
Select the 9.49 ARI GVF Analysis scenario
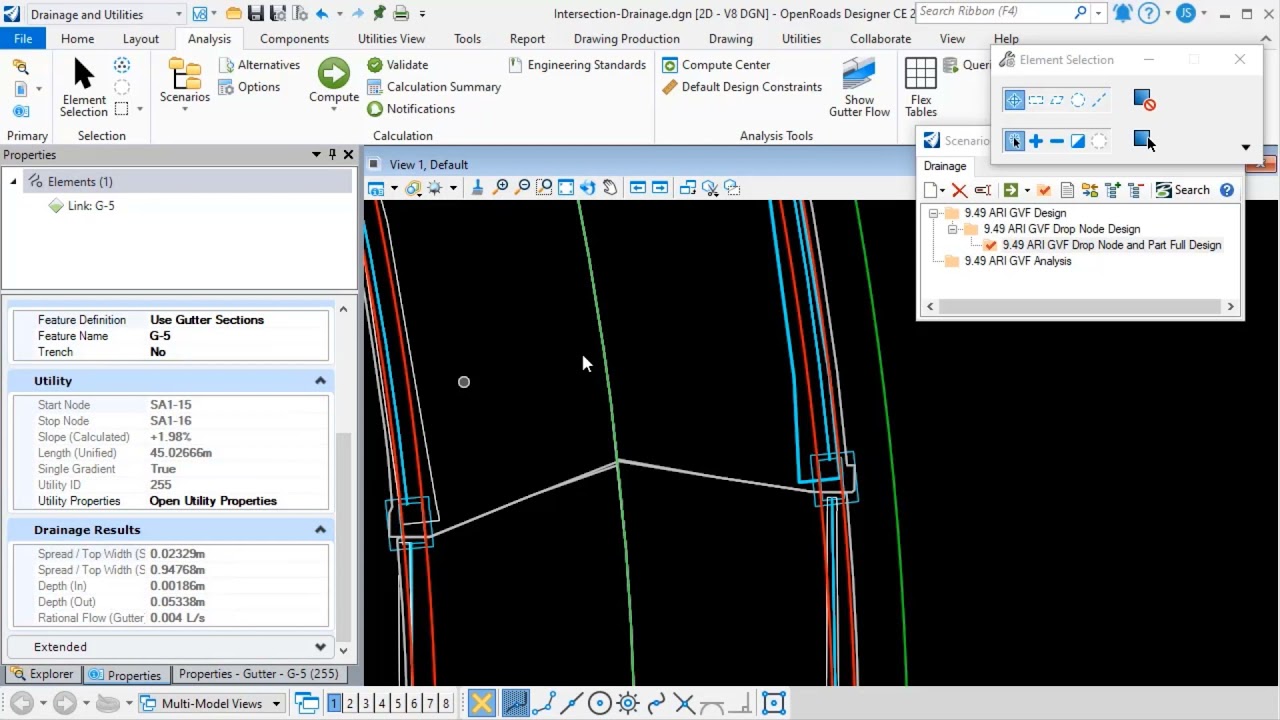click(x=1017, y=261)
